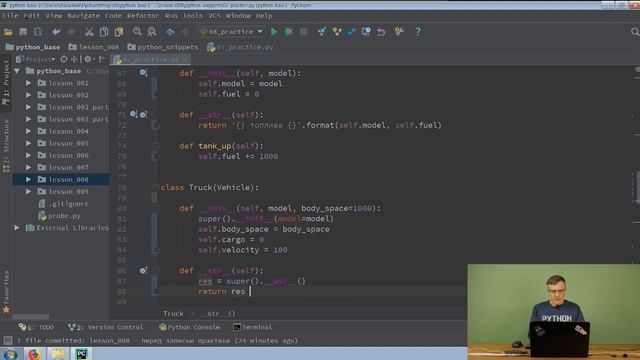Start debugging with the bug icon
Image resolution: width=640 pixels, height=360 pixels.
tap(289, 32)
